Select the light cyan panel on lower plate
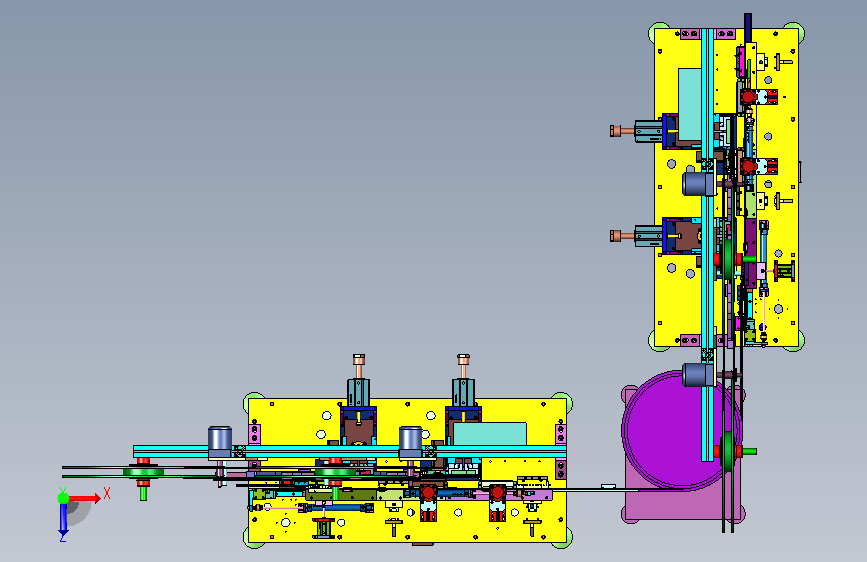This screenshot has width=867, height=562. pos(490,434)
